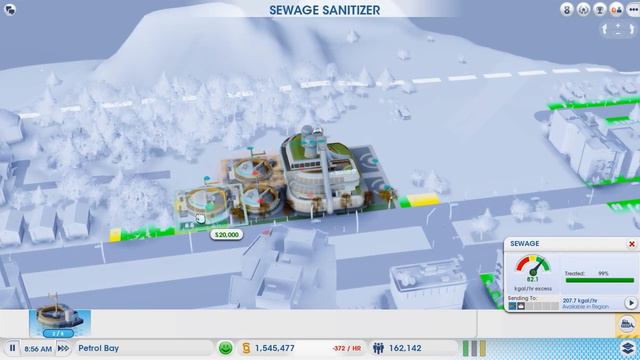Click the Treated 99% green progress bar
640x360 pixels.
[x=599, y=280]
